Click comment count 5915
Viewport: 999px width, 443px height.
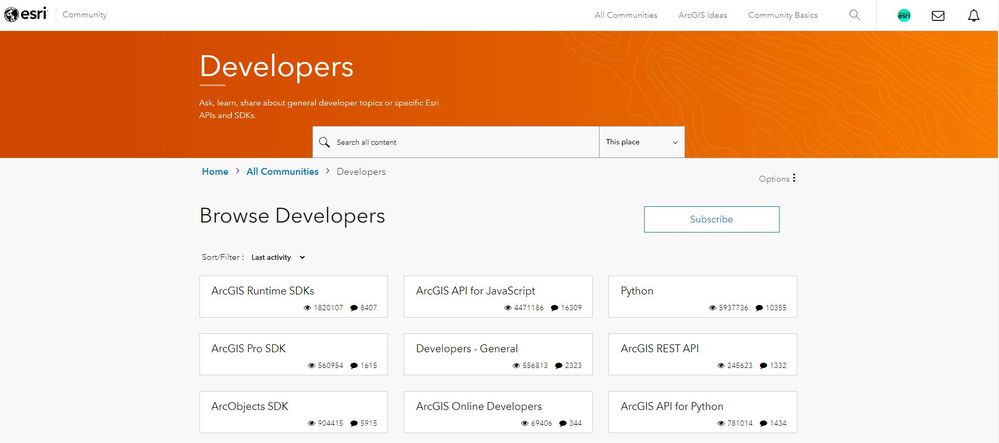369,423
